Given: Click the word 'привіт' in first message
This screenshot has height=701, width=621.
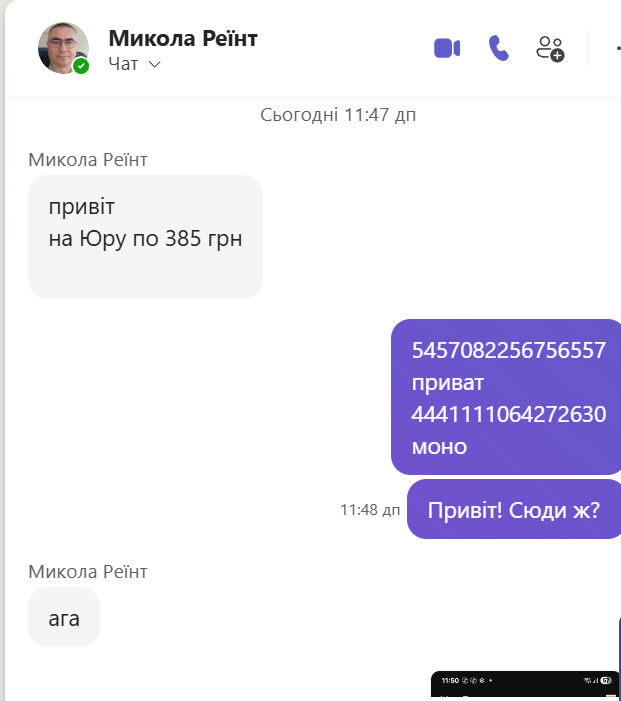Looking at the screenshot, I should [x=82, y=207].
